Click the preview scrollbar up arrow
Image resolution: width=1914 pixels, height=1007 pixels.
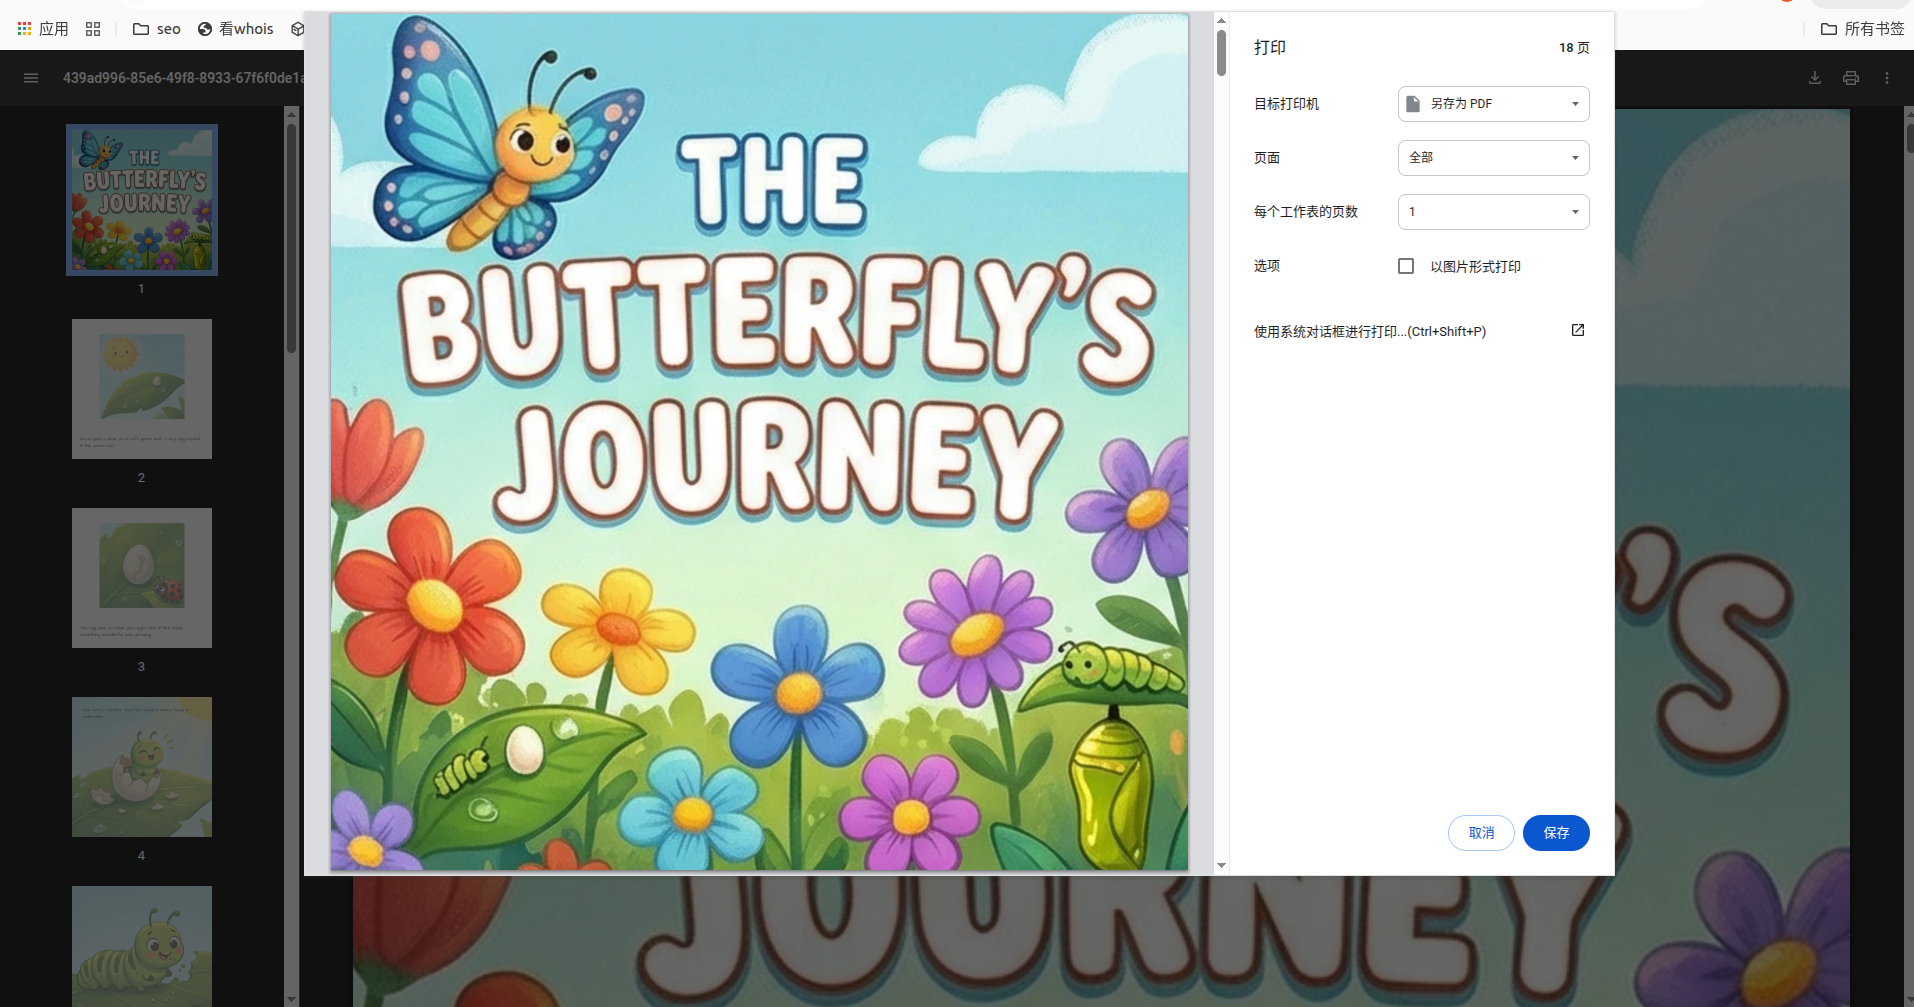click(1221, 20)
